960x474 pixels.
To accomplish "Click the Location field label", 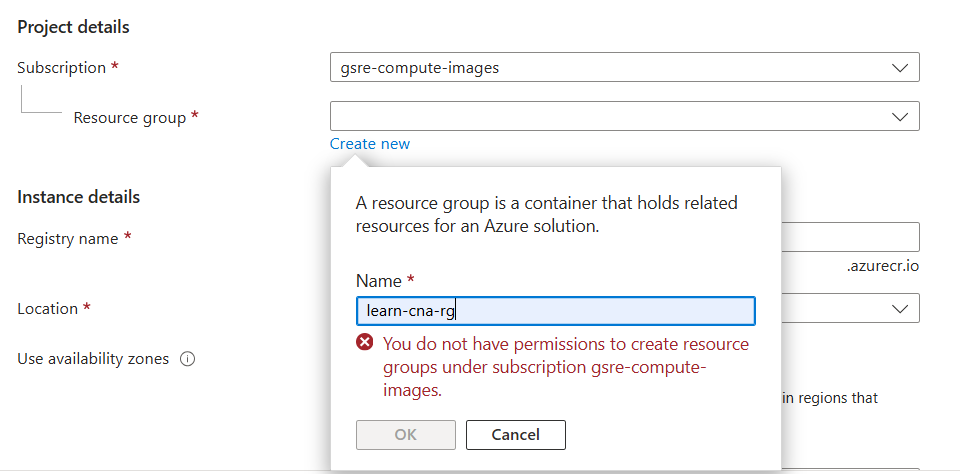I will pyautogui.click(x=47, y=309).
